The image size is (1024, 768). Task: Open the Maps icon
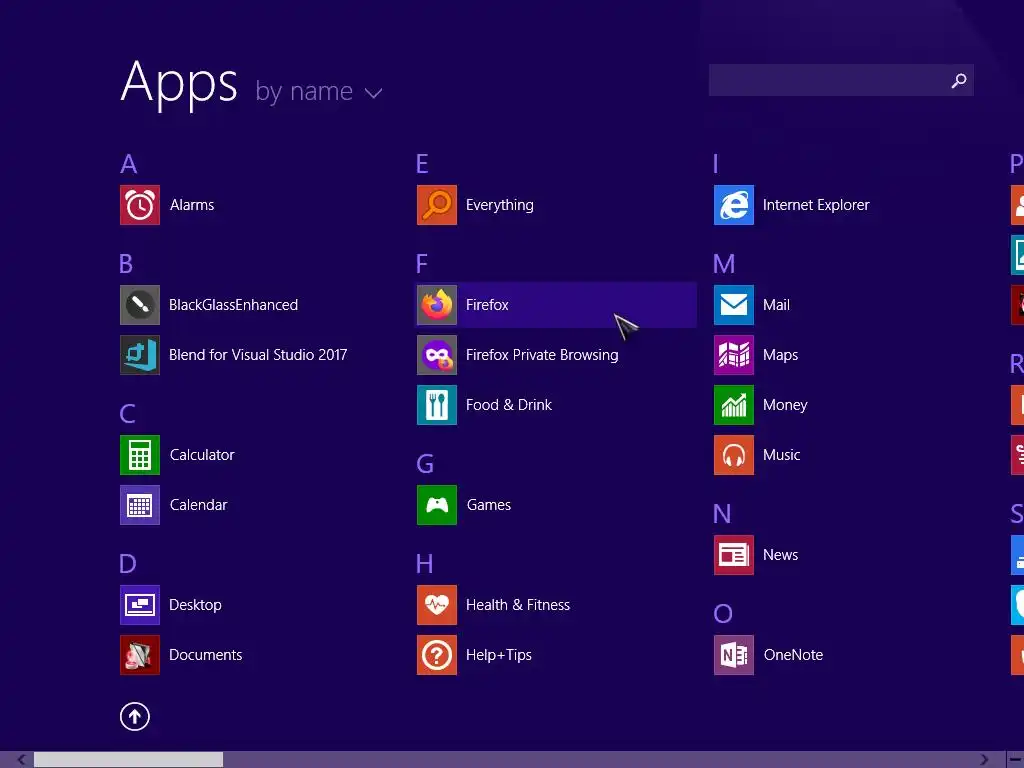734,355
